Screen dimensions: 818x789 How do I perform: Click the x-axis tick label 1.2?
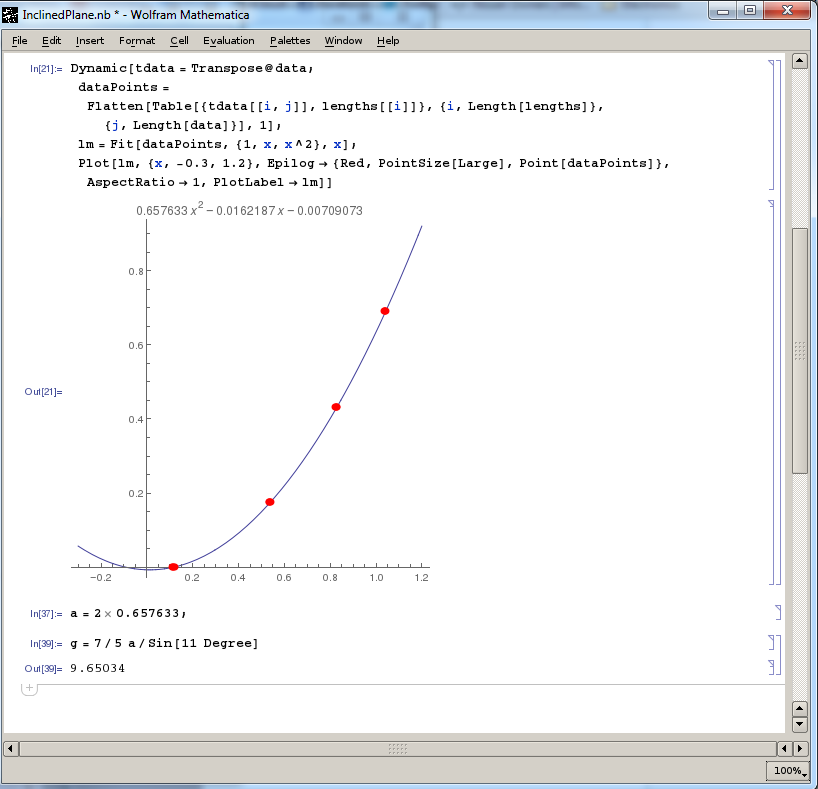pos(422,578)
